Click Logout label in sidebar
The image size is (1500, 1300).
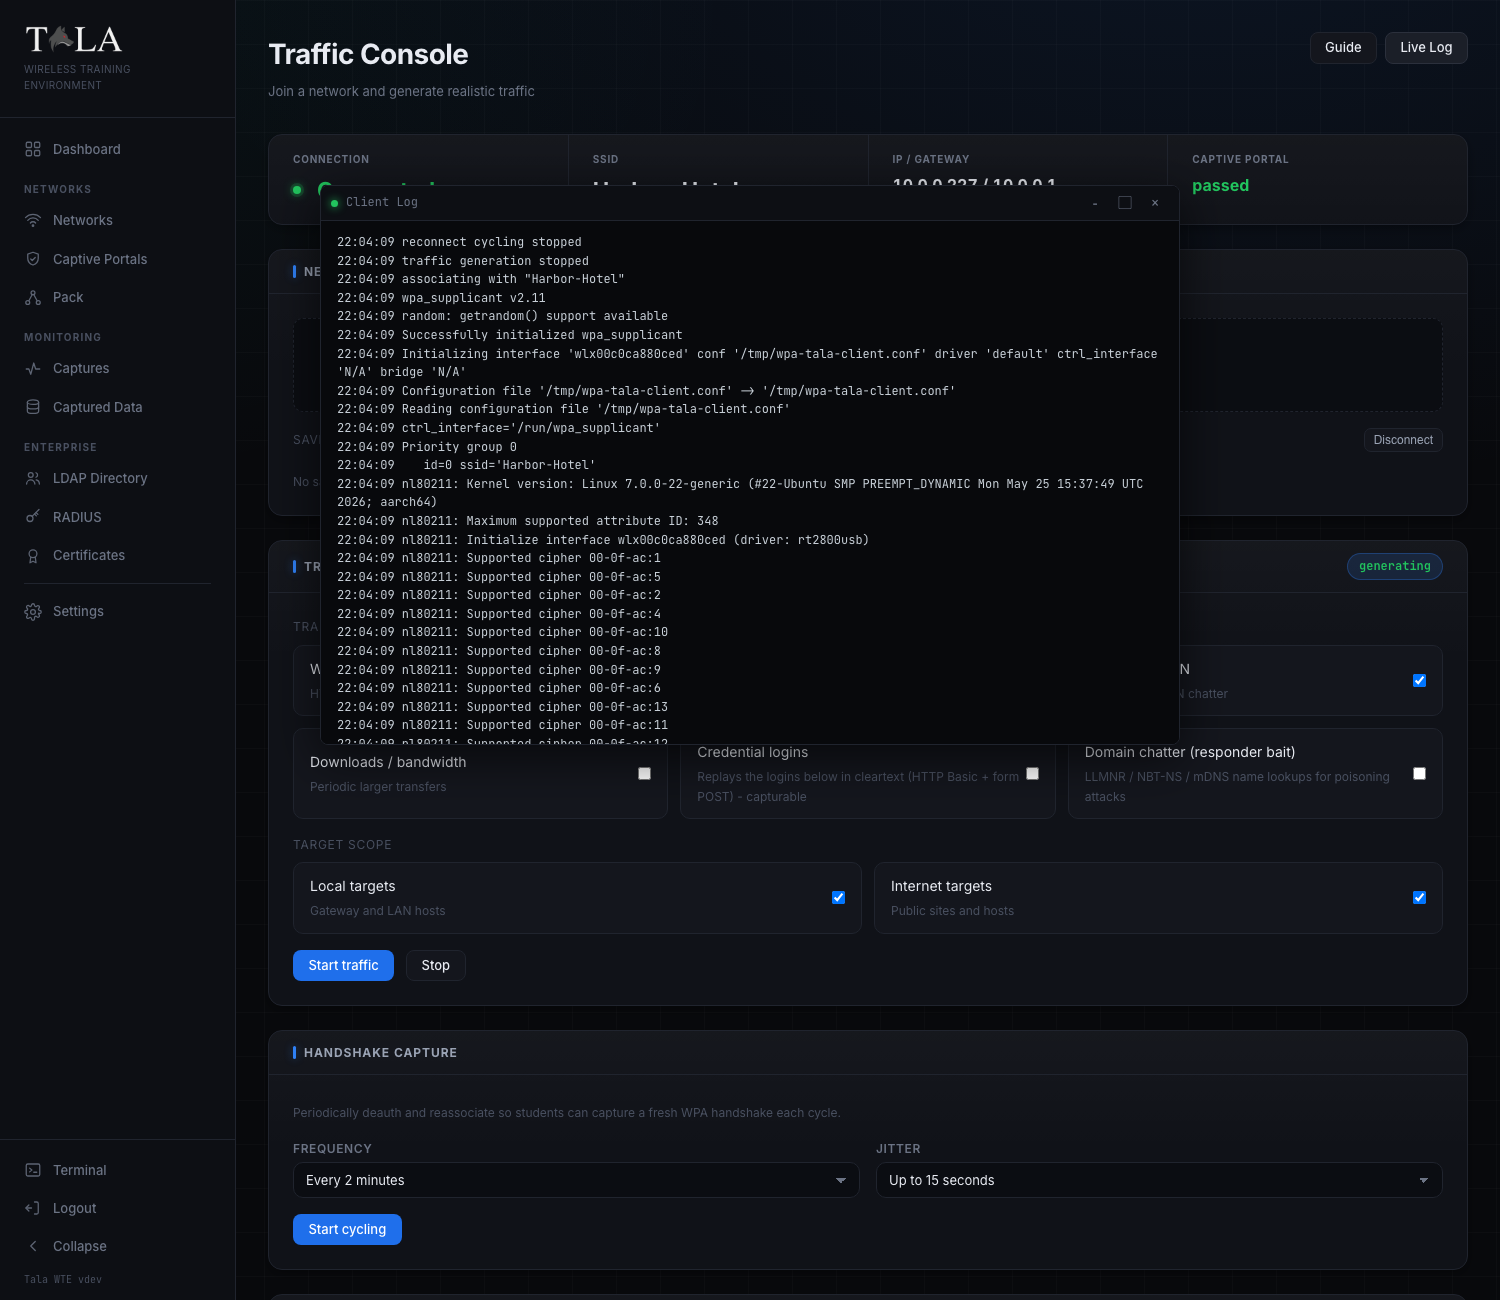point(74,1208)
